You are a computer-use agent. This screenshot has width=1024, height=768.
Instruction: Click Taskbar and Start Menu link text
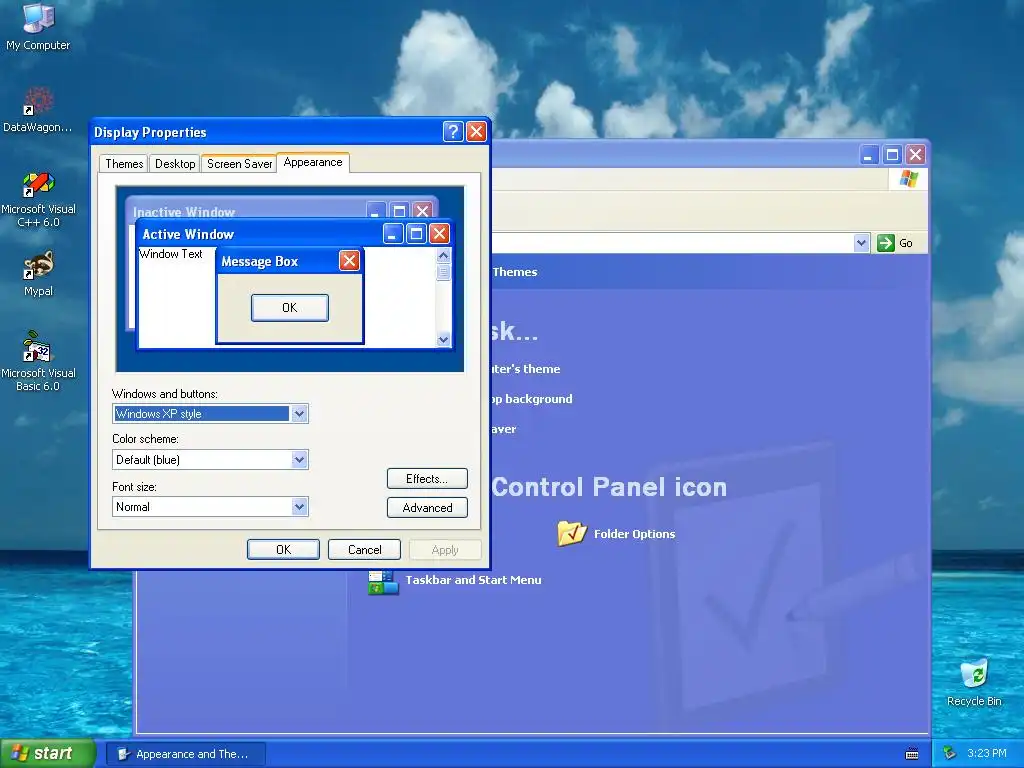[473, 580]
